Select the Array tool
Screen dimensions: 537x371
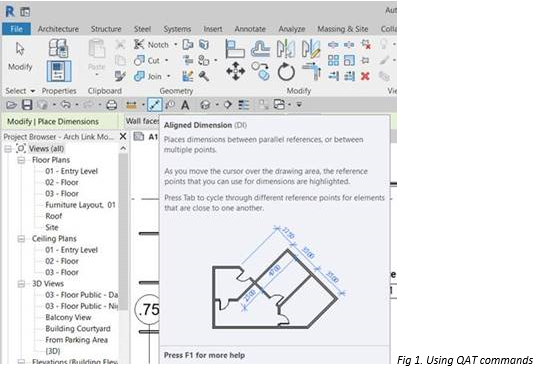(x=333, y=61)
